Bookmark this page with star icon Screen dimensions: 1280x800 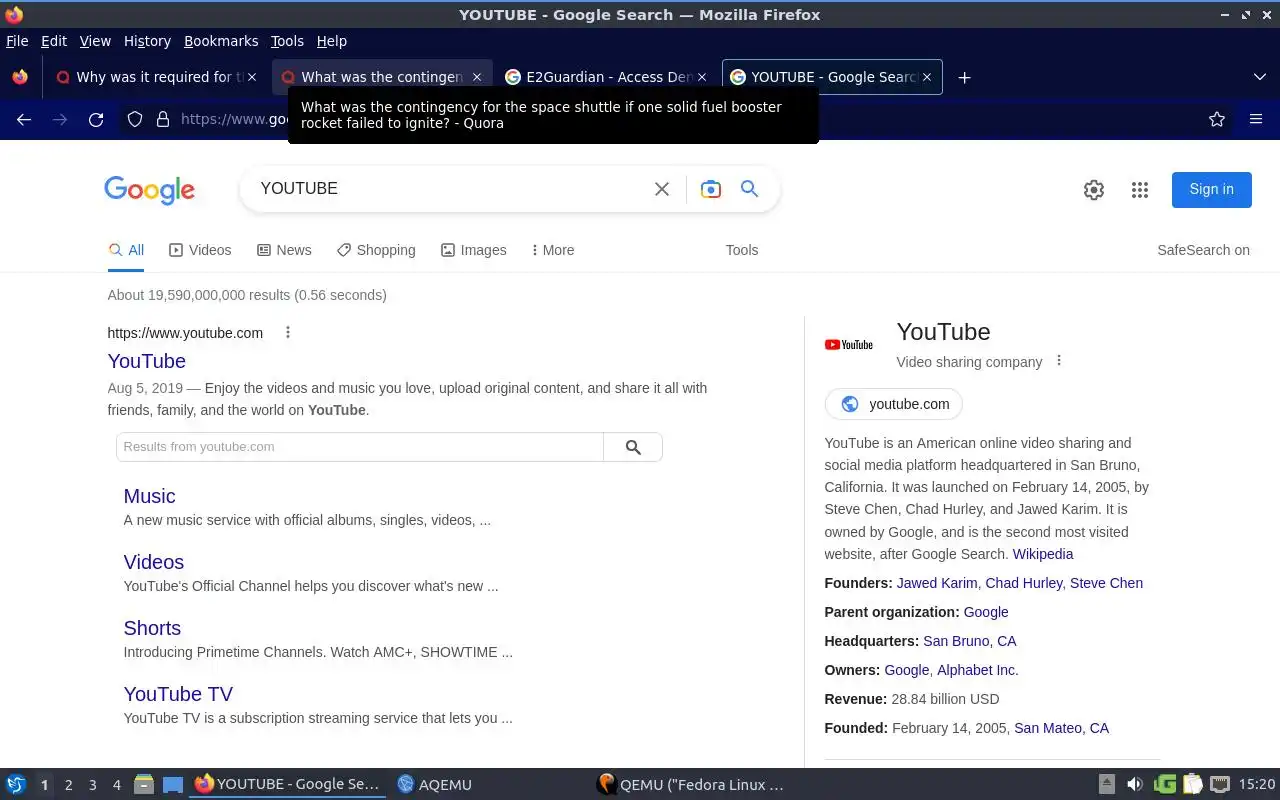click(1217, 119)
